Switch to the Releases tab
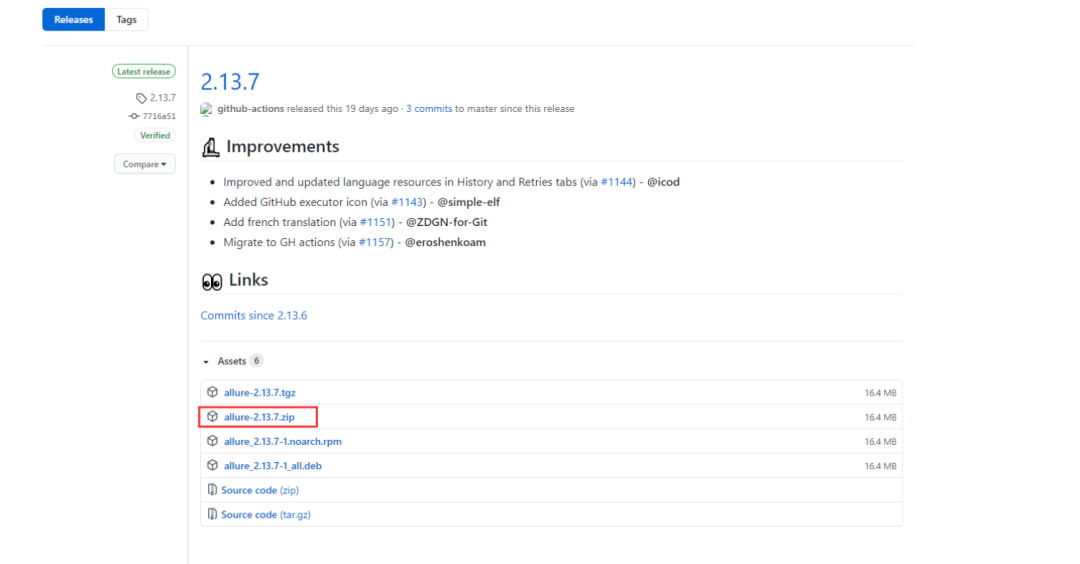 pos(73,19)
